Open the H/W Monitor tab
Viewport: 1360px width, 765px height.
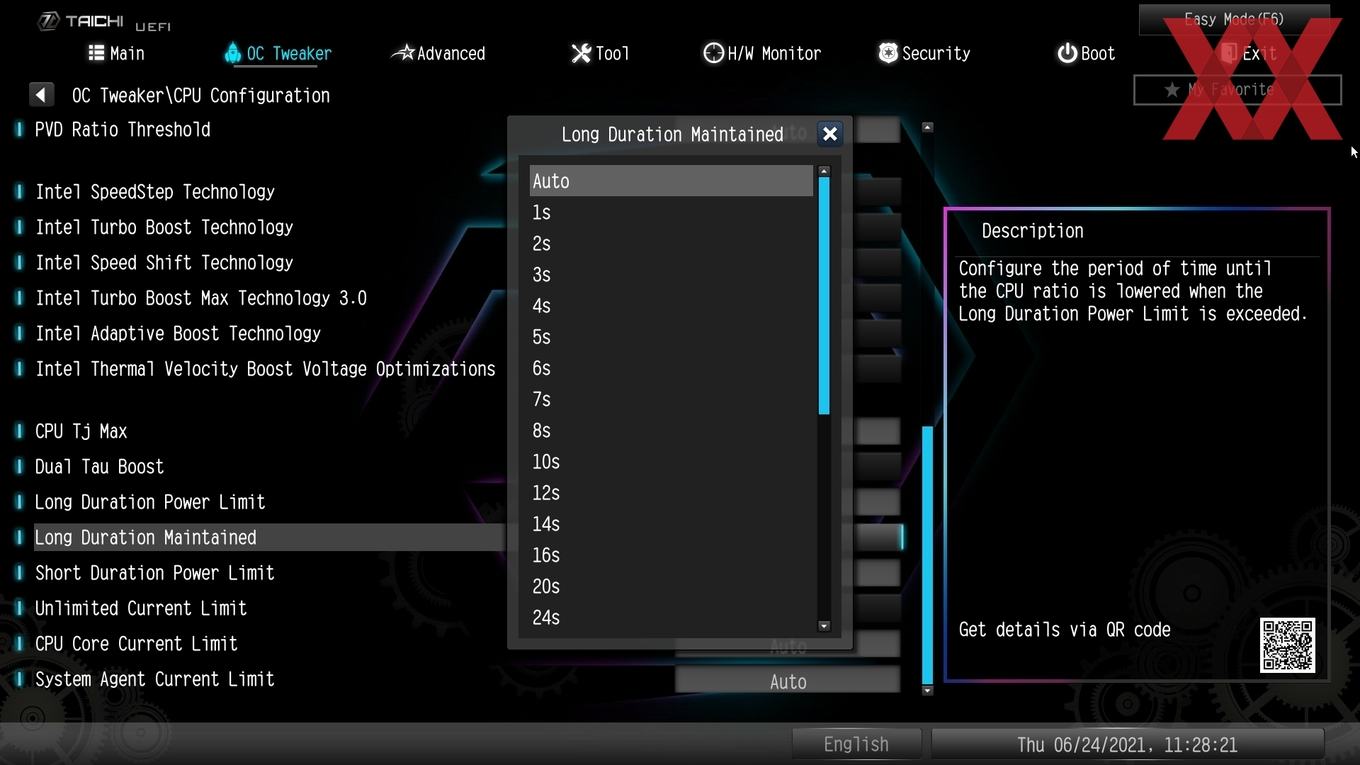762,53
